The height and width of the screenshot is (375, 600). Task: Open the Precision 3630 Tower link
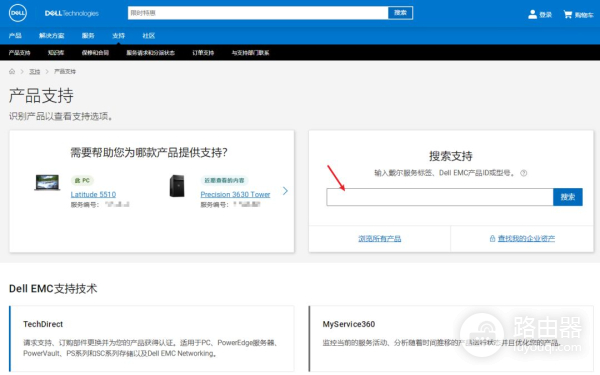tap(235, 194)
